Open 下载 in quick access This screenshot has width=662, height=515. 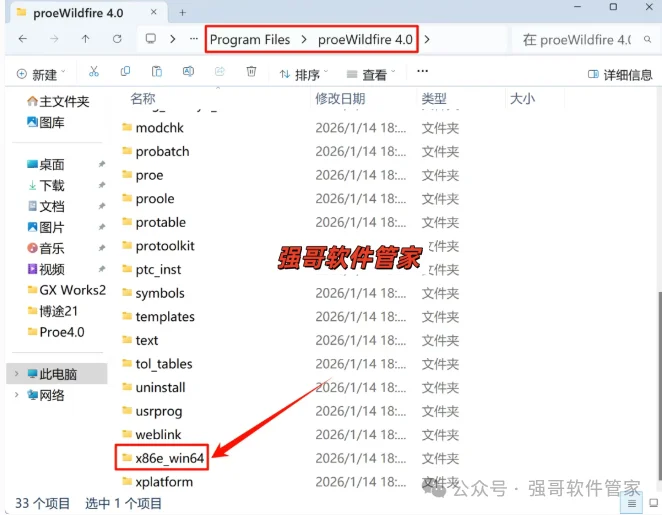click(x=46, y=185)
